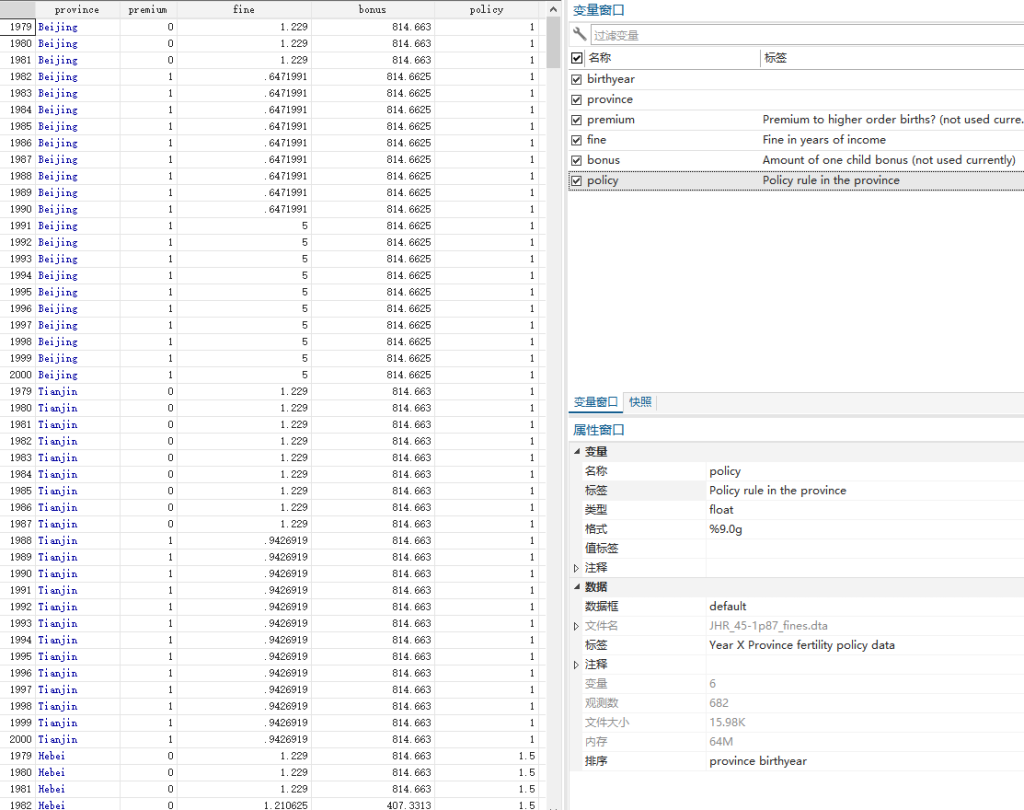Collapse the 变量 properties section
1024x810 pixels.
point(577,451)
